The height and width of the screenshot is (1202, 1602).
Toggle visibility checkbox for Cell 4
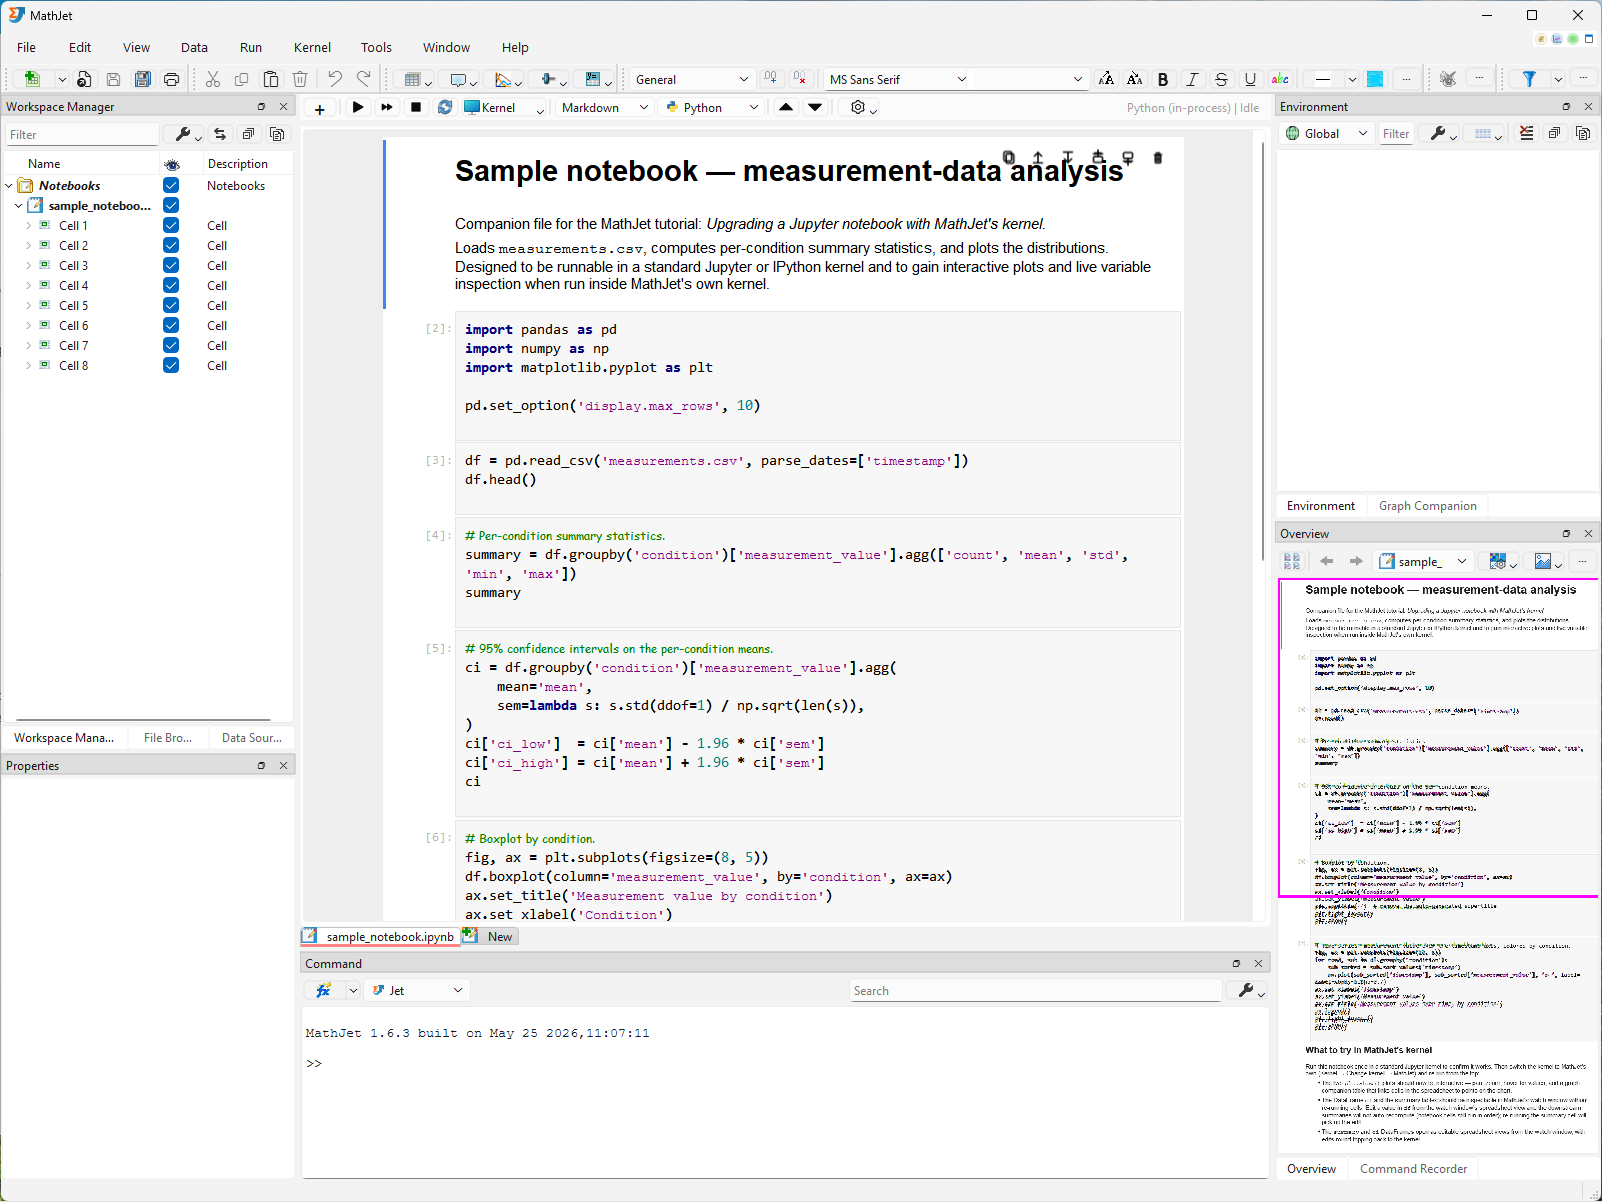click(171, 285)
